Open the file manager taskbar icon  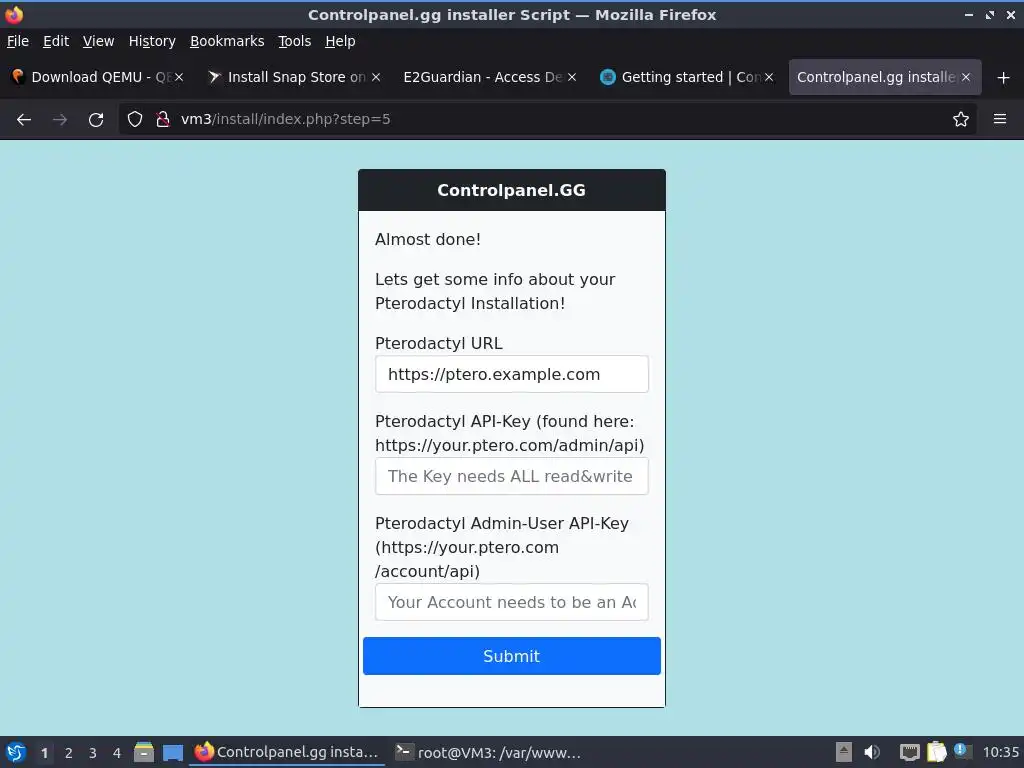(x=144, y=752)
